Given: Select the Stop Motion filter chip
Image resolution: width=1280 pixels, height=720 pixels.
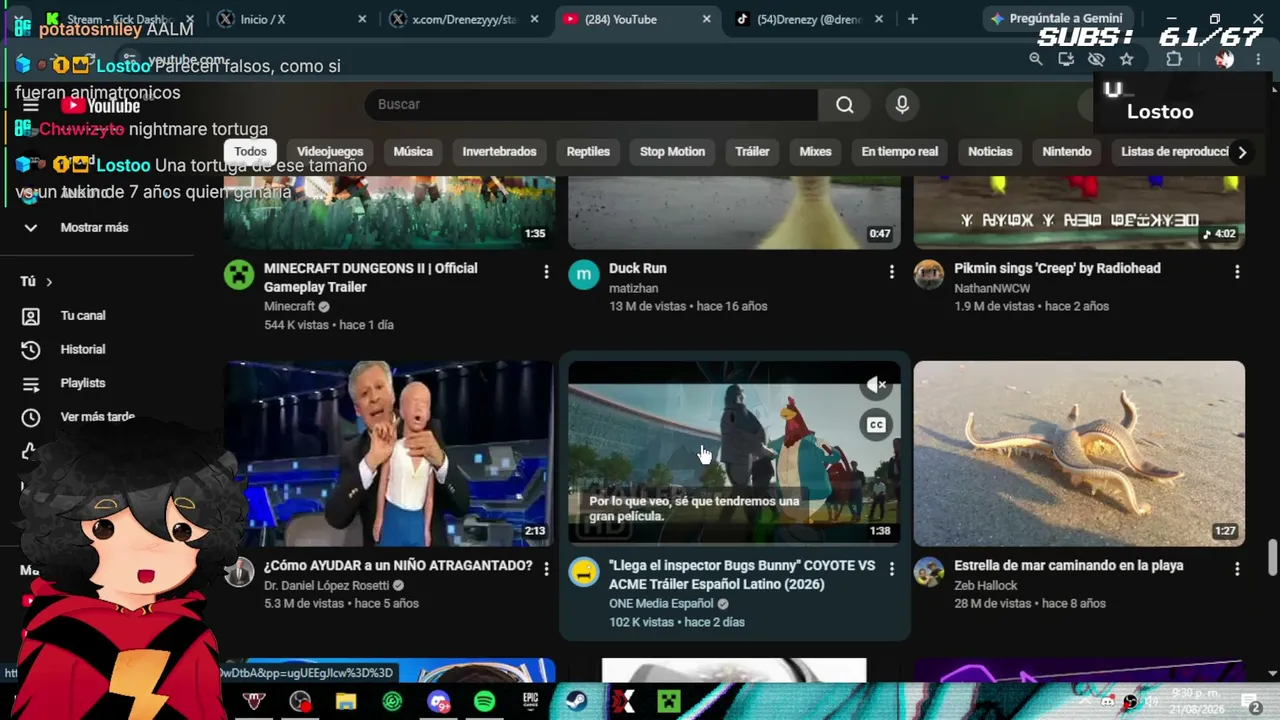Looking at the screenshot, I should point(672,152).
